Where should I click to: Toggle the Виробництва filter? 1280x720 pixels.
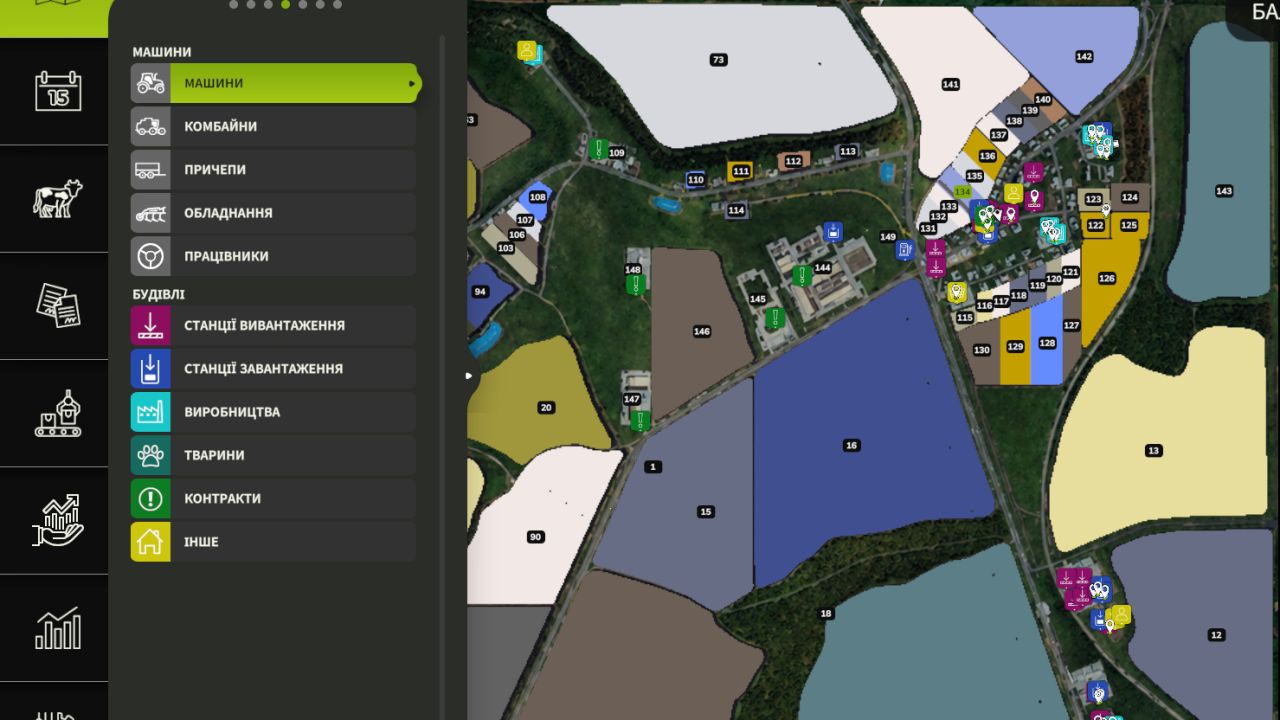[273, 412]
